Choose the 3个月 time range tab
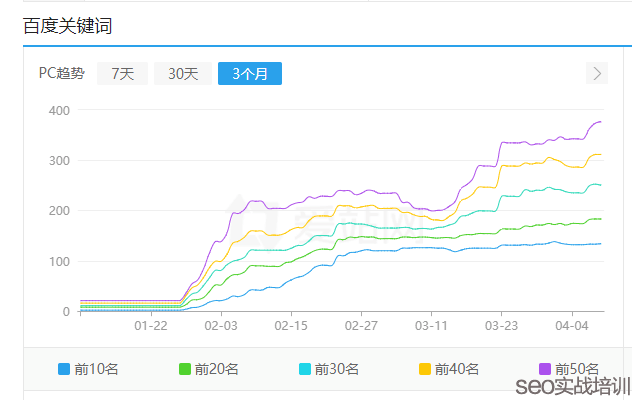 click(x=249, y=73)
